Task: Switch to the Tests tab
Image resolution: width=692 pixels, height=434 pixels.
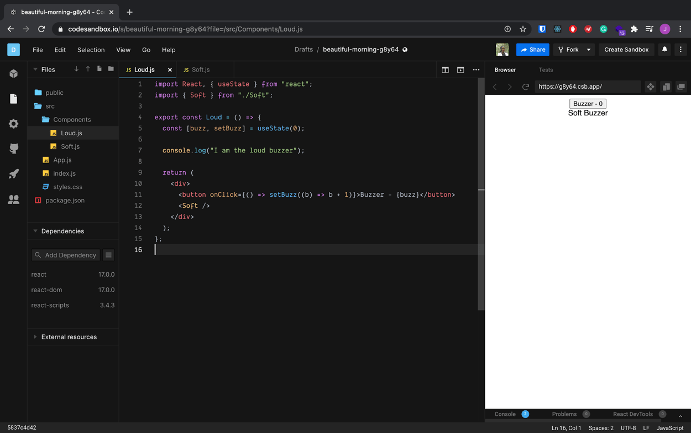Action: tap(546, 70)
